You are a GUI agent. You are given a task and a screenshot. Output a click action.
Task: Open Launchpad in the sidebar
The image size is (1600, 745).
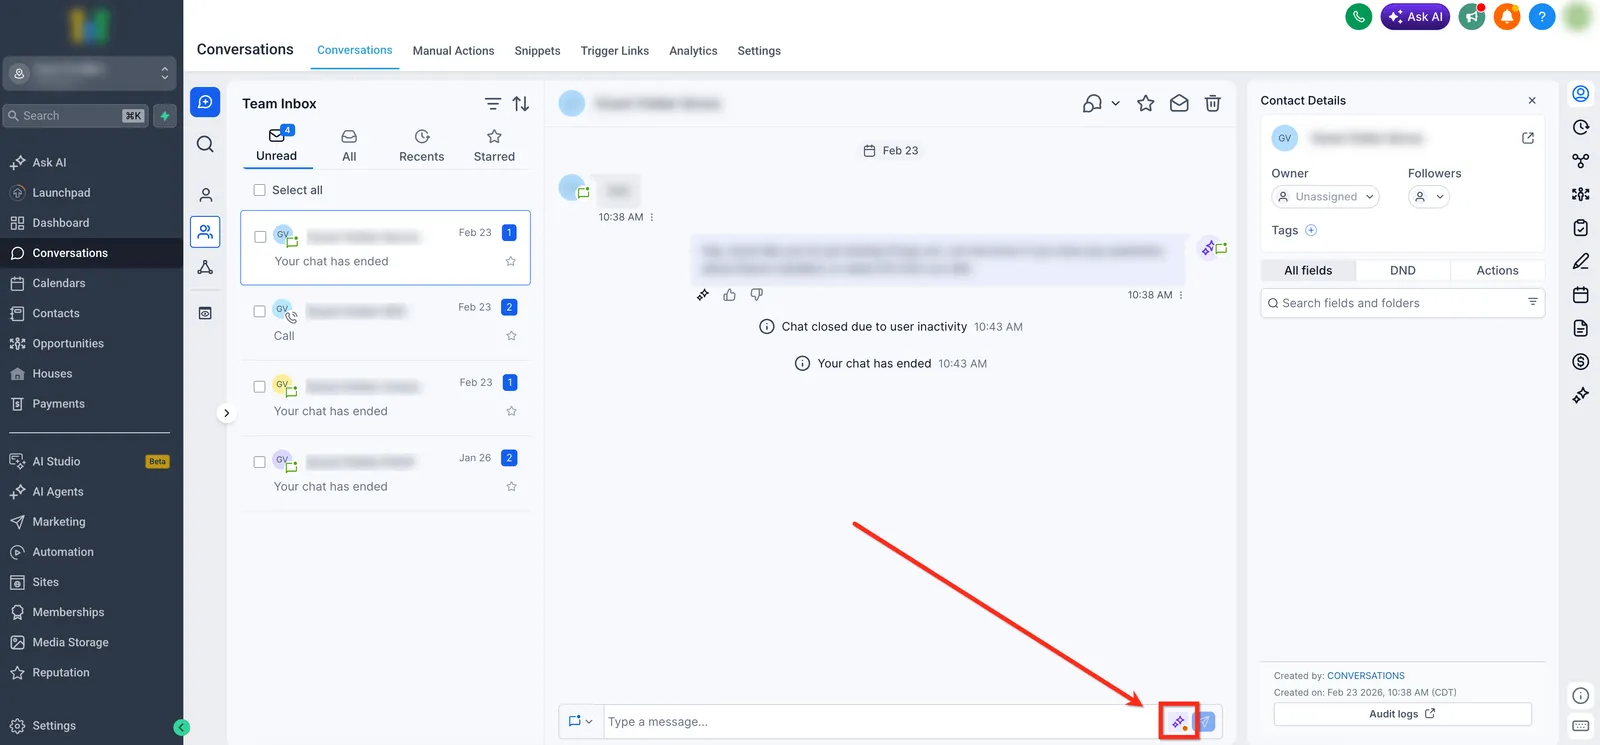click(x=61, y=192)
